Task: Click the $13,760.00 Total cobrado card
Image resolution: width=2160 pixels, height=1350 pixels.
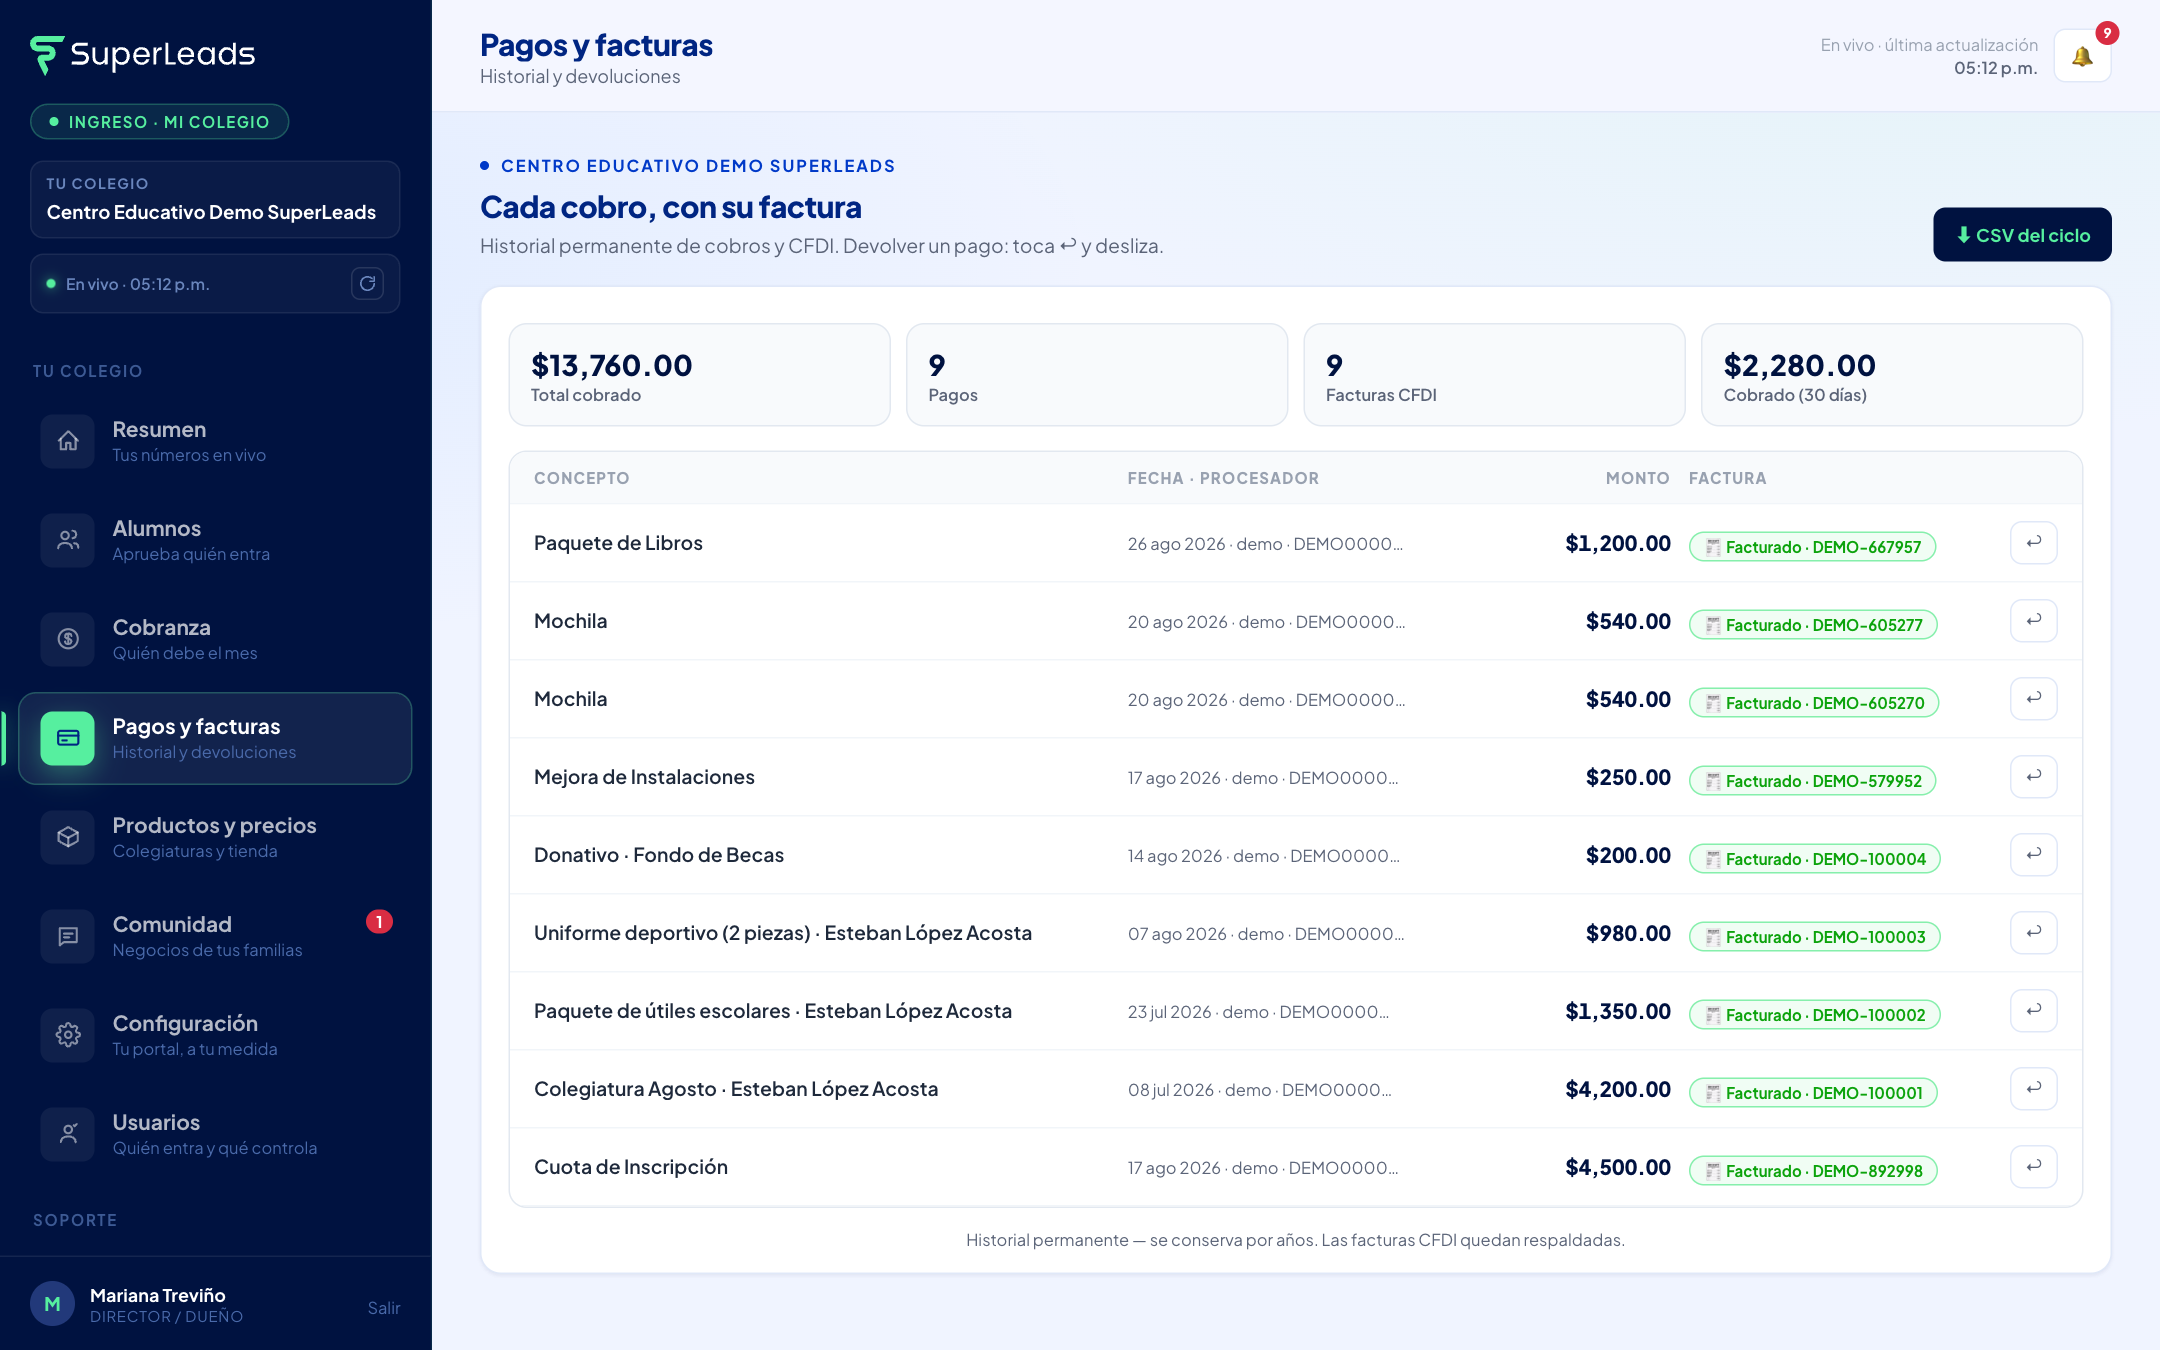Action: 699,375
